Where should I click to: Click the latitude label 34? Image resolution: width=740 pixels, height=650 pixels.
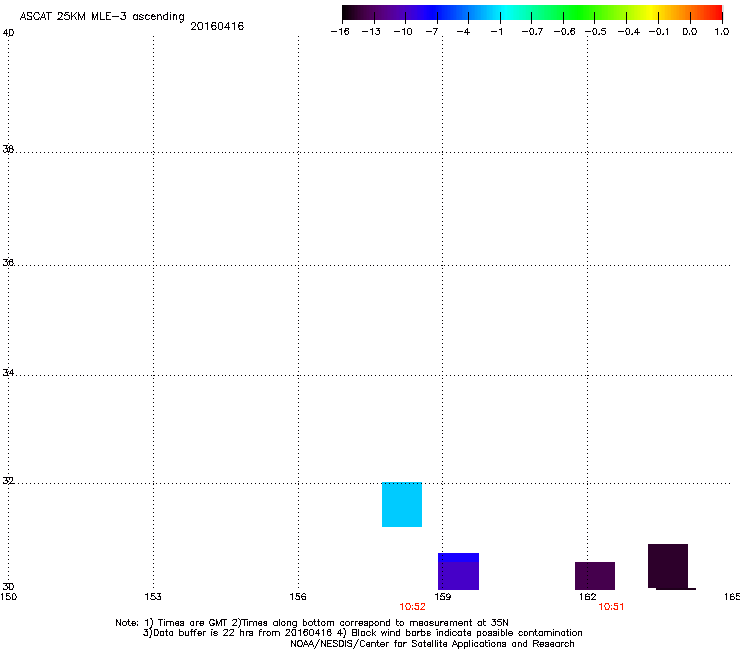(8, 373)
